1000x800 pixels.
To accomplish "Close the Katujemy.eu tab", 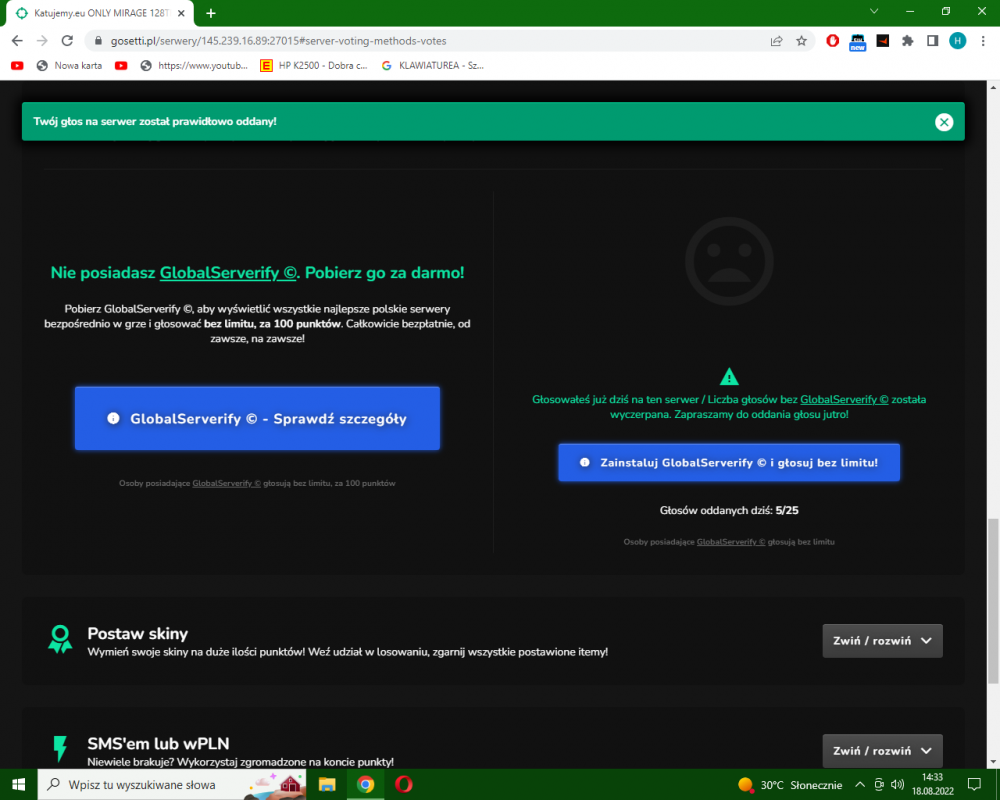I will pos(181,13).
